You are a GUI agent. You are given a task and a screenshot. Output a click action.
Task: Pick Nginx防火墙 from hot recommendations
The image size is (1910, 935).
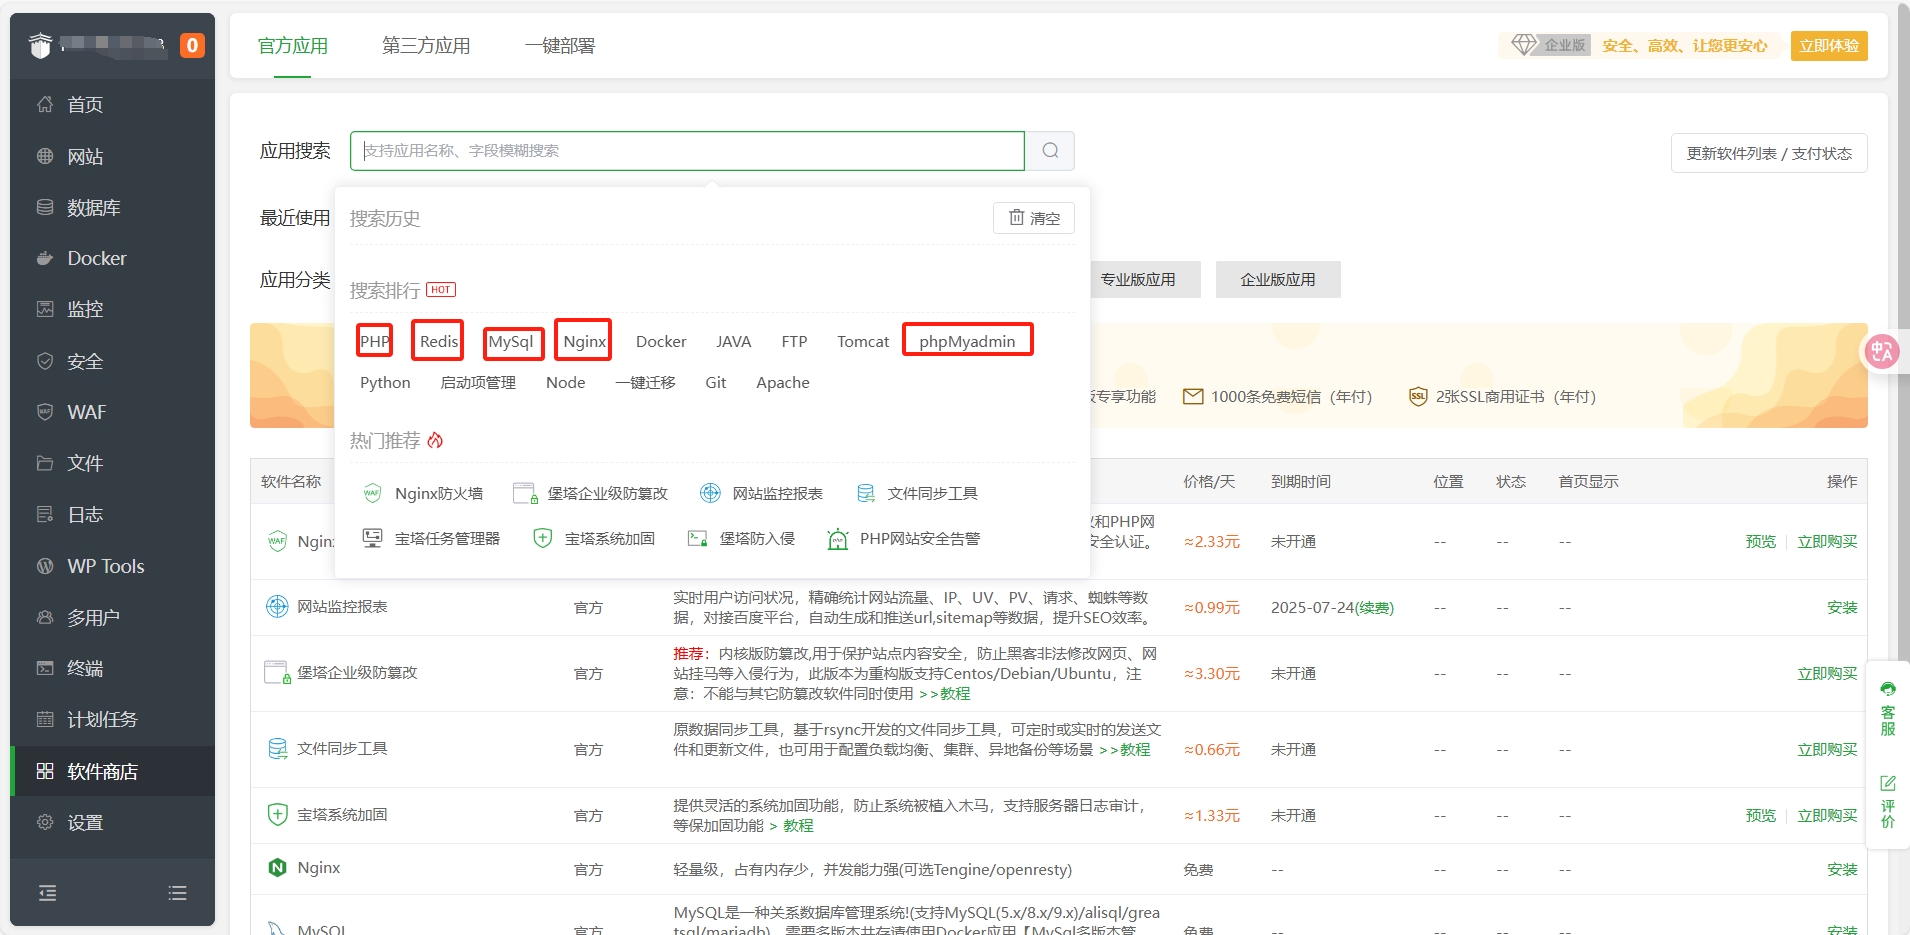[x=438, y=493]
